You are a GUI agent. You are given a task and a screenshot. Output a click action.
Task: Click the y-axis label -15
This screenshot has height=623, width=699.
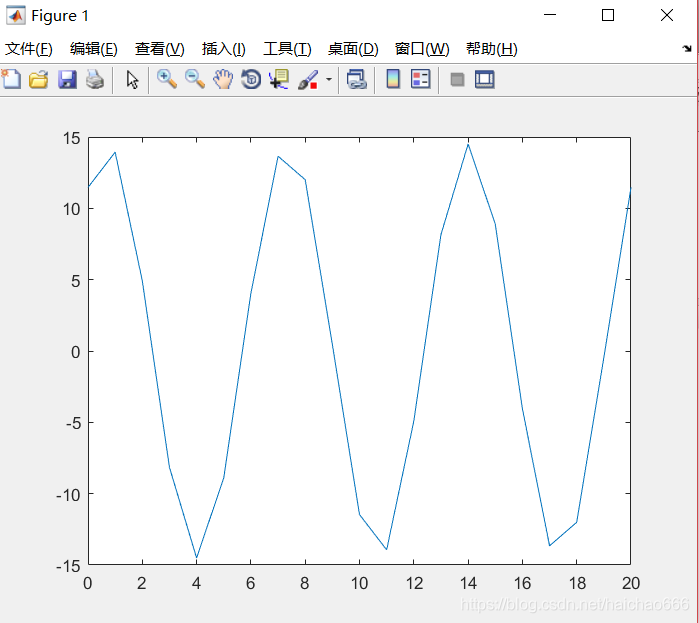(68, 566)
